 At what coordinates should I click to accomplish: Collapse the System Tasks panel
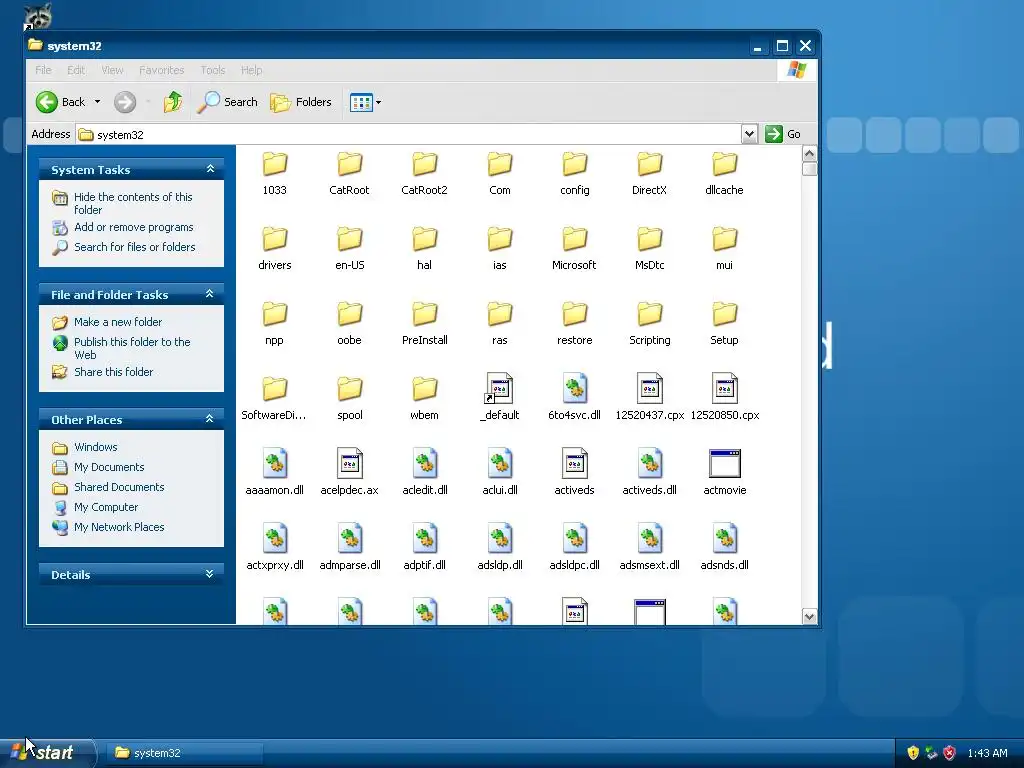coord(210,169)
